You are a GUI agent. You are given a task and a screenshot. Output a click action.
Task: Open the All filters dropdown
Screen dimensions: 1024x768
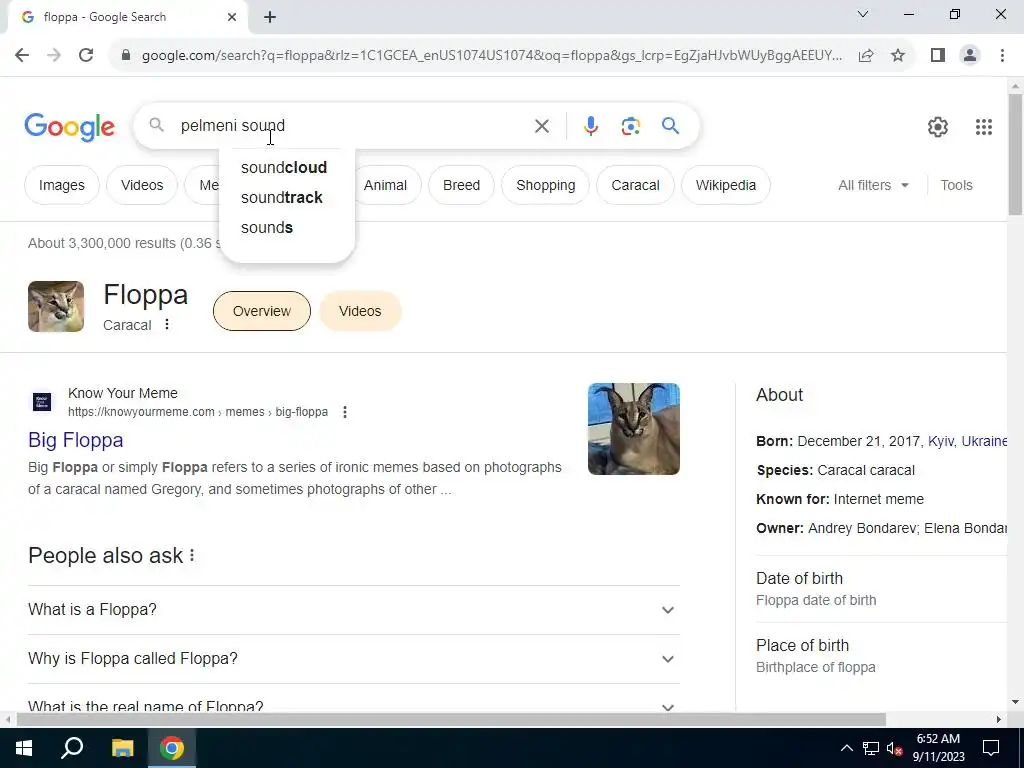pos(873,185)
